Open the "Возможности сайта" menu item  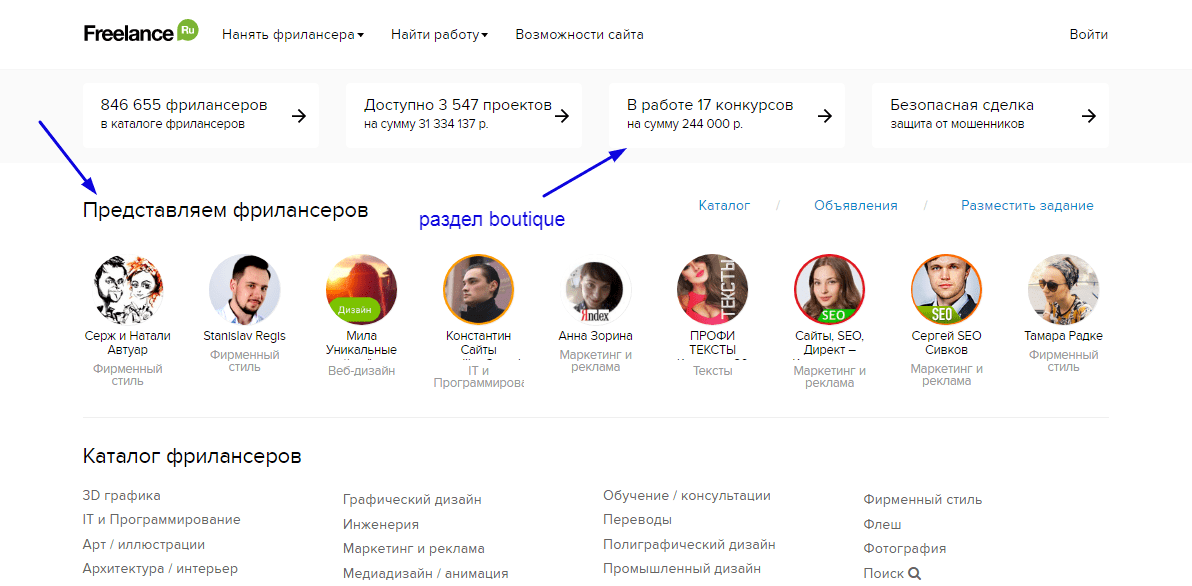(579, 34)
